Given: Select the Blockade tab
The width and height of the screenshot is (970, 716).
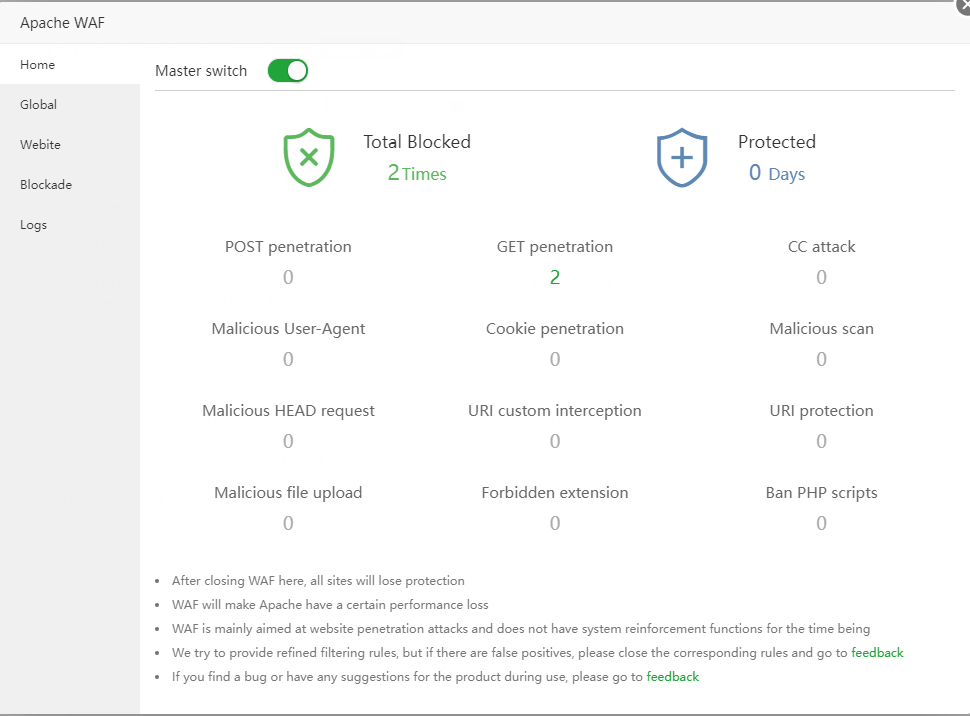Looking at the screenshot, I should [46, 185].
